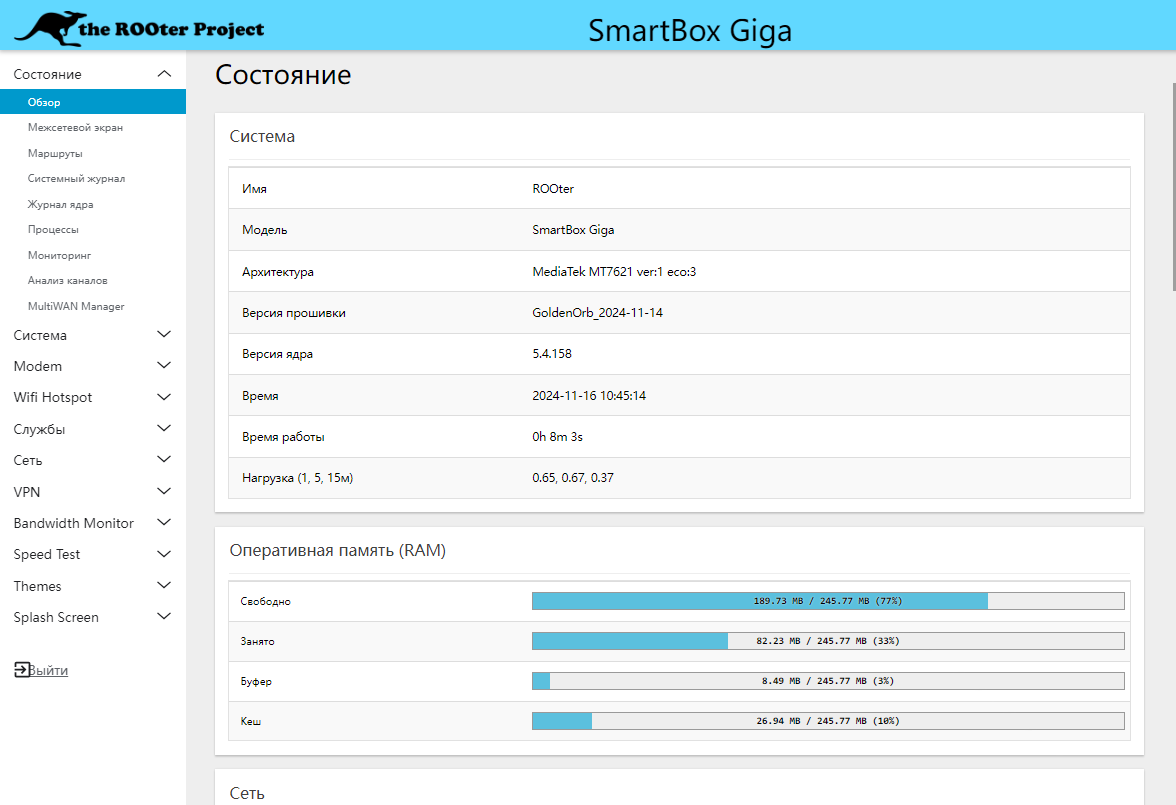Click the kernel version 5.4.158

(x=551, y=354)
